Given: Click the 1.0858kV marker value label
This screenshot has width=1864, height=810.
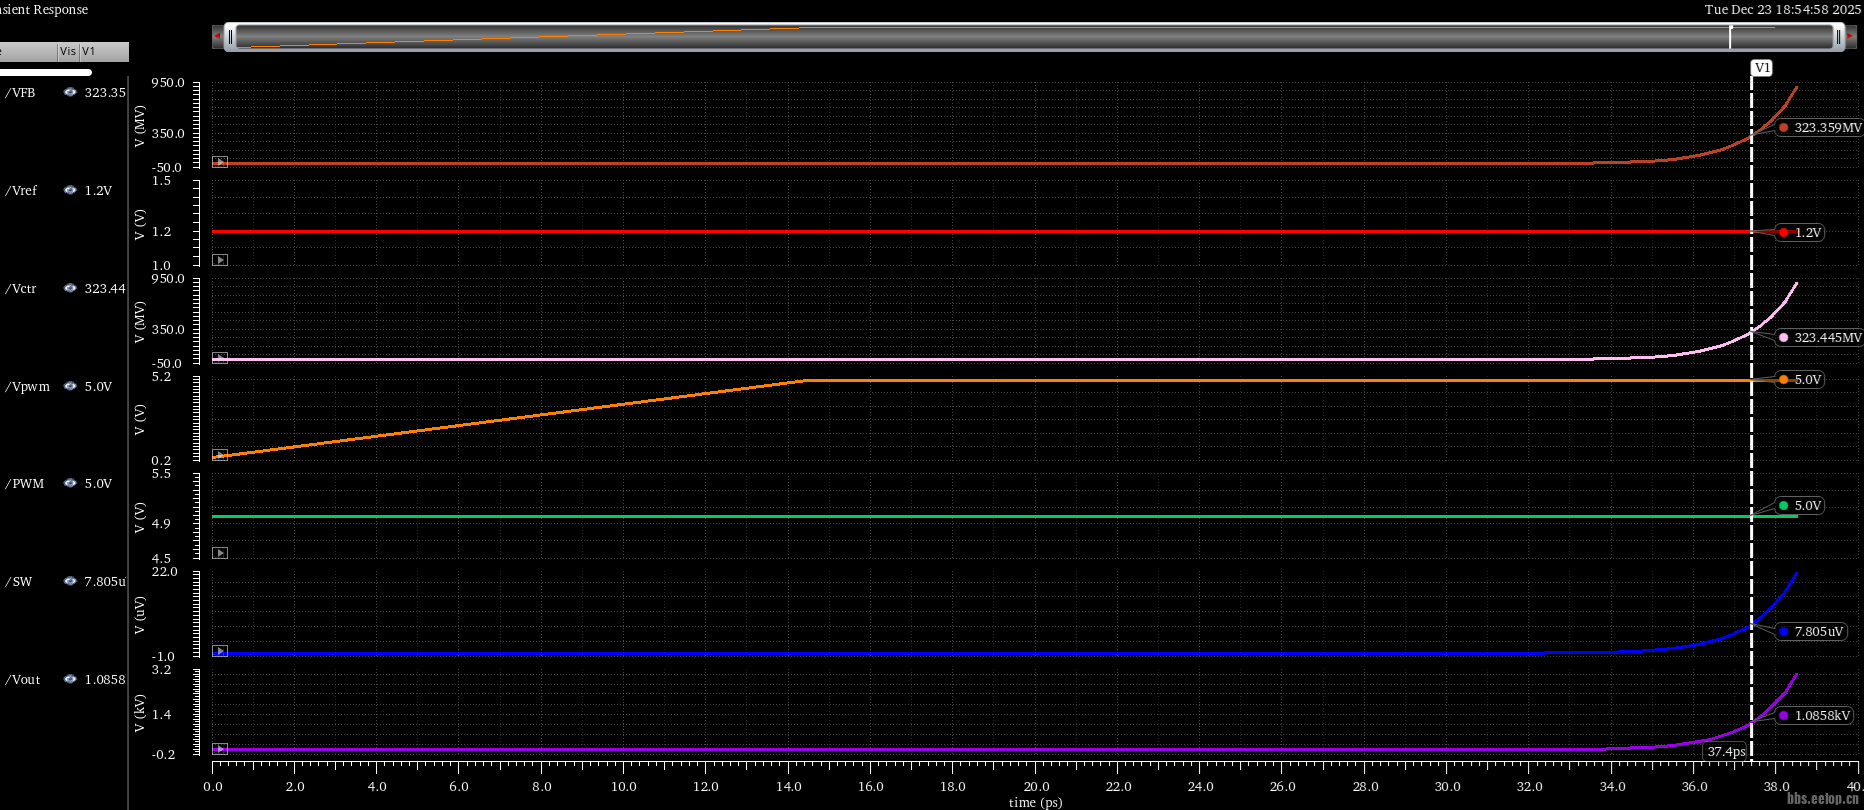Looking at the screenshot, I should click(x=1821, y=715).
